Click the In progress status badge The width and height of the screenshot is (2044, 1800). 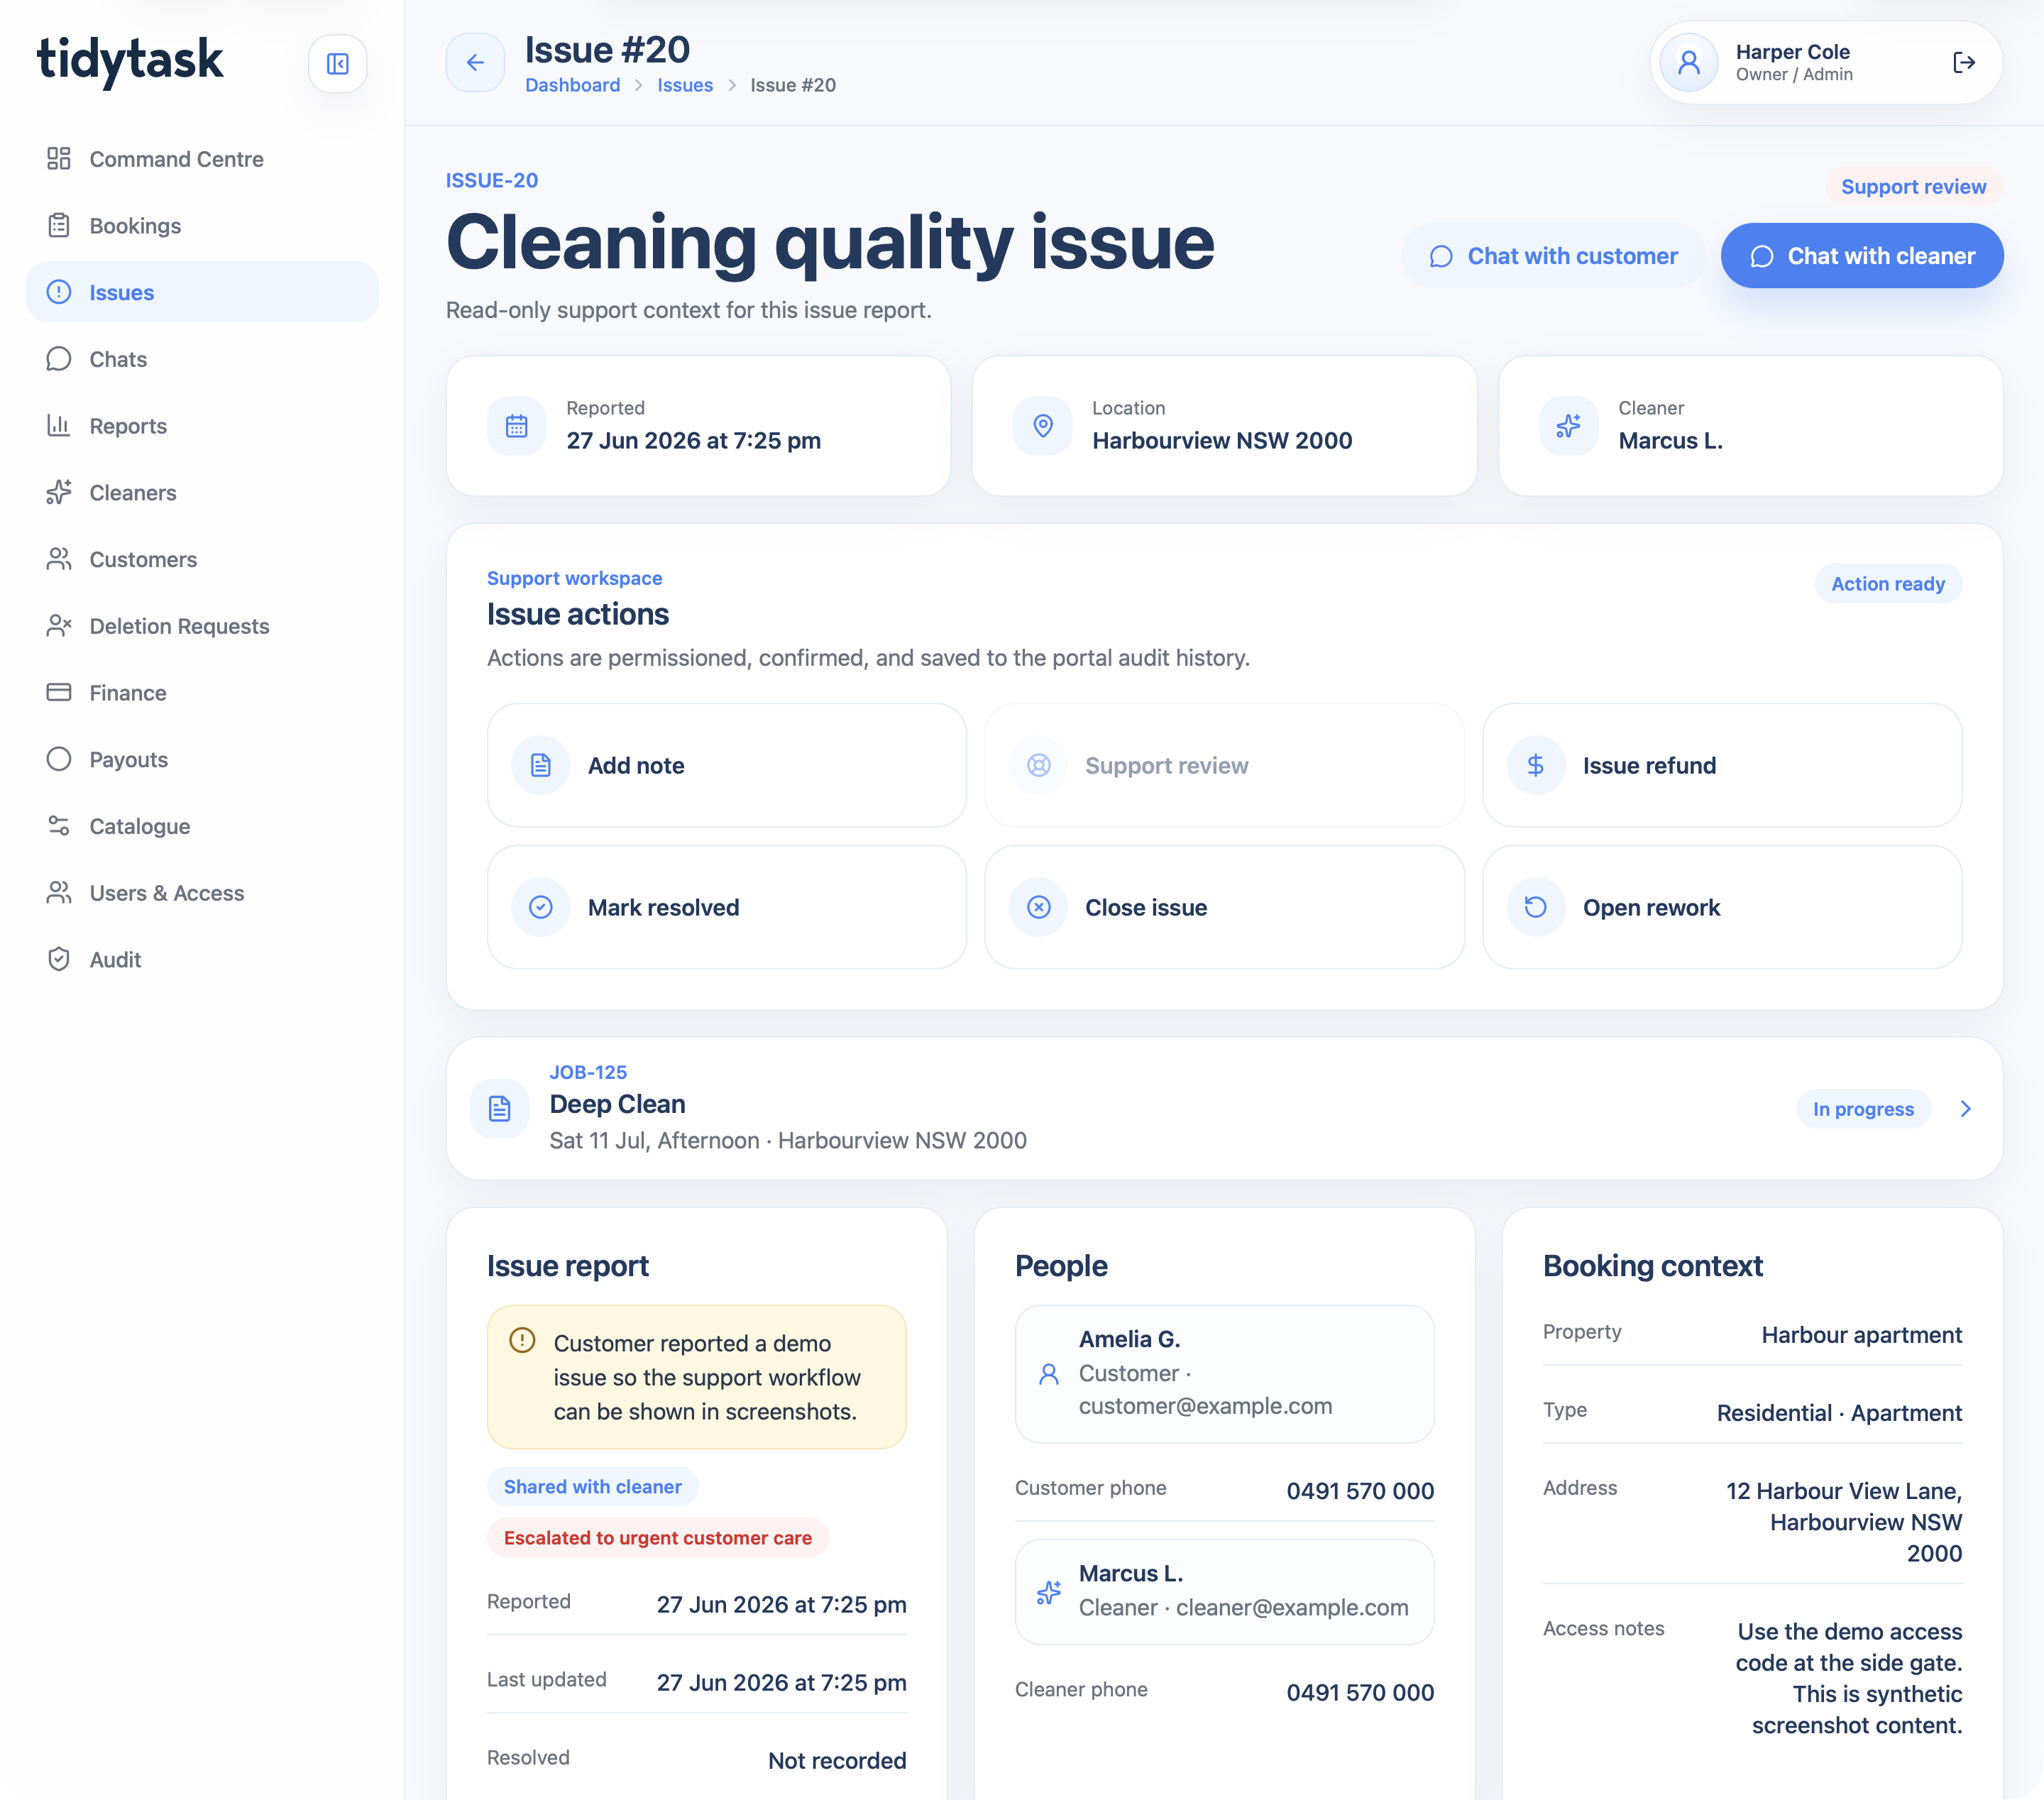1863,1109
